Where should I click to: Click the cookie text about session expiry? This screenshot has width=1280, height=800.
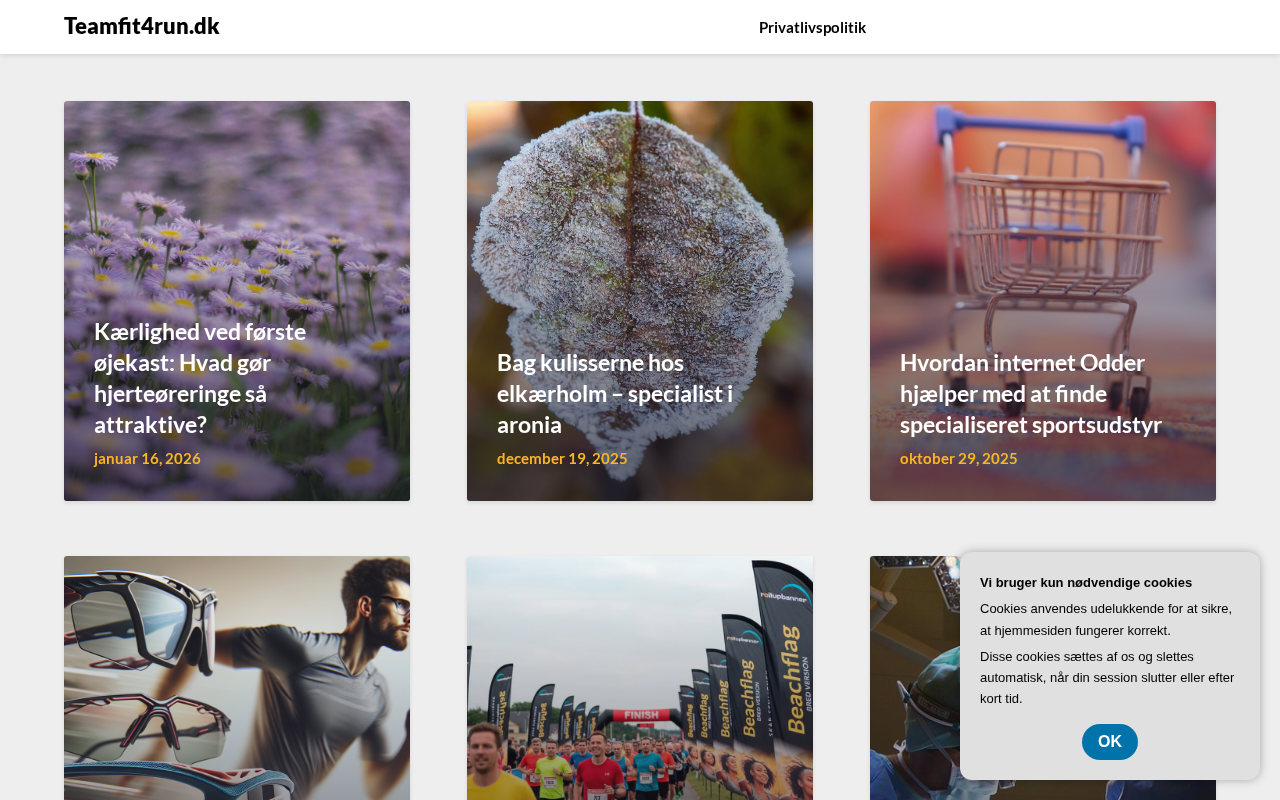click(1107, 678)
